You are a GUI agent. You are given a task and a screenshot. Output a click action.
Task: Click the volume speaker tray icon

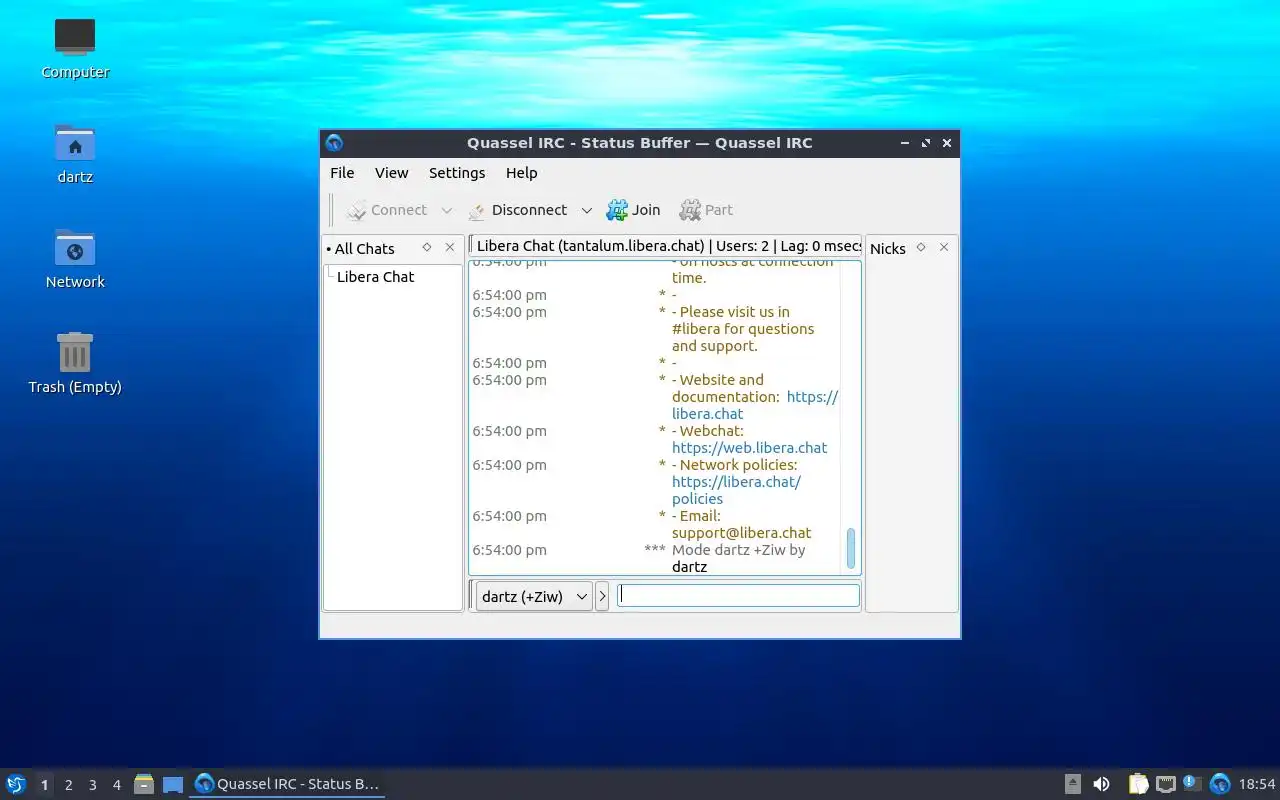click(1101, 784)
